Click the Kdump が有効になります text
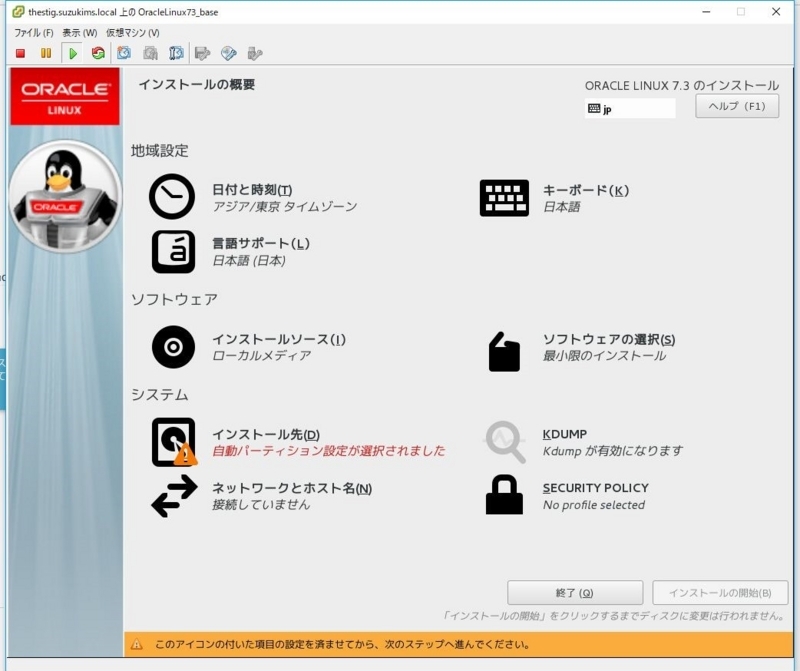This screenshot has width=800, height=671. pos(612,451)
